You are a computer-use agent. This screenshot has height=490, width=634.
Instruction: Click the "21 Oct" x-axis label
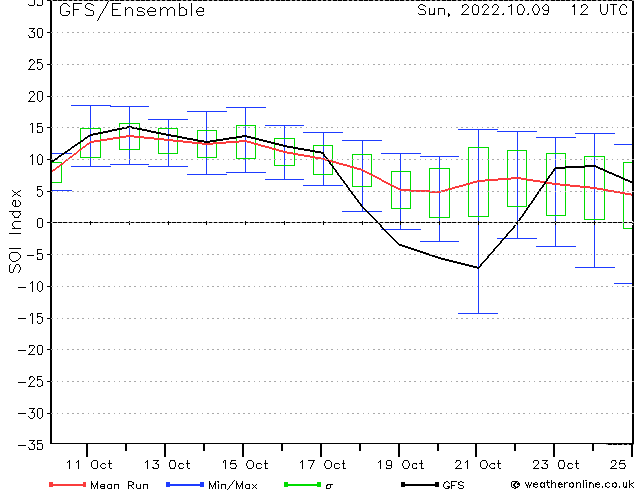(478, 465)
